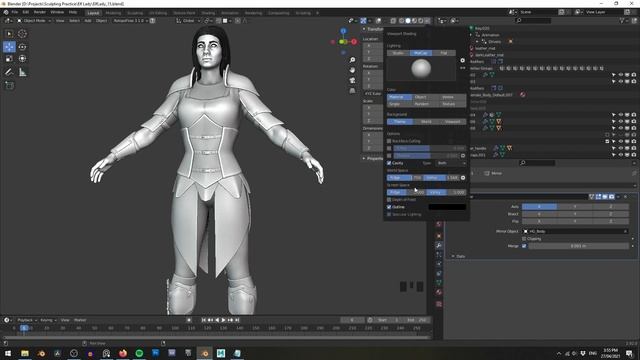Switch to the Layout workspace tab
The height and width of the screenshot is (360, 640).
93,13
